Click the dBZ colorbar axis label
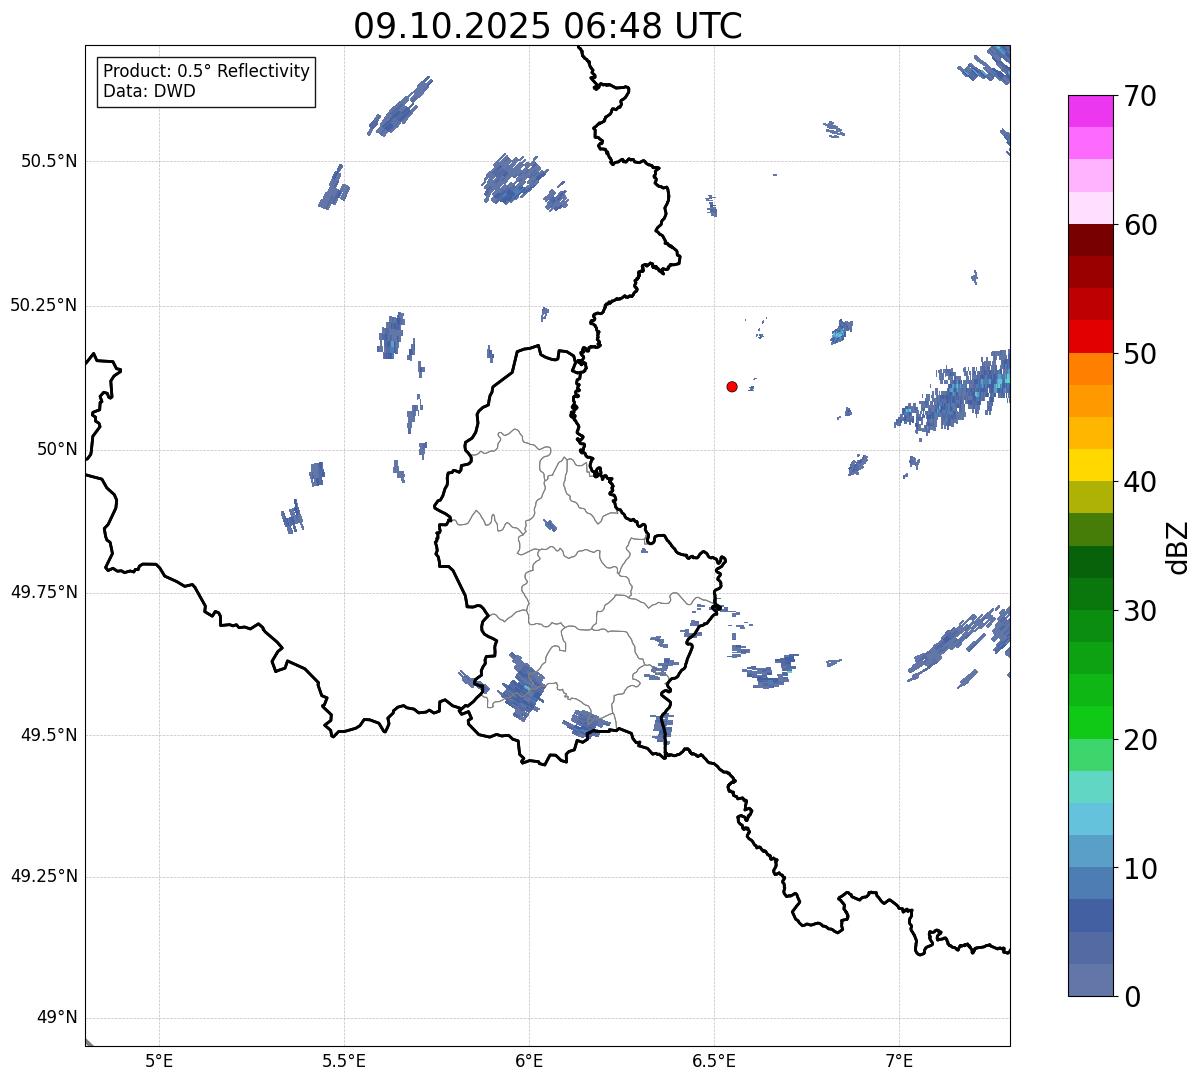 (x=1179, y=547)
